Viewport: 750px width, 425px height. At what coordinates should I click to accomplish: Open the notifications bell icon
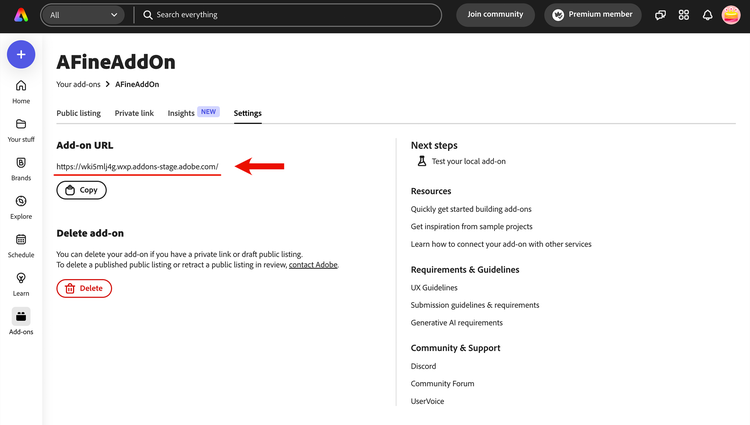pyautogui.click(x=708, y=15)
